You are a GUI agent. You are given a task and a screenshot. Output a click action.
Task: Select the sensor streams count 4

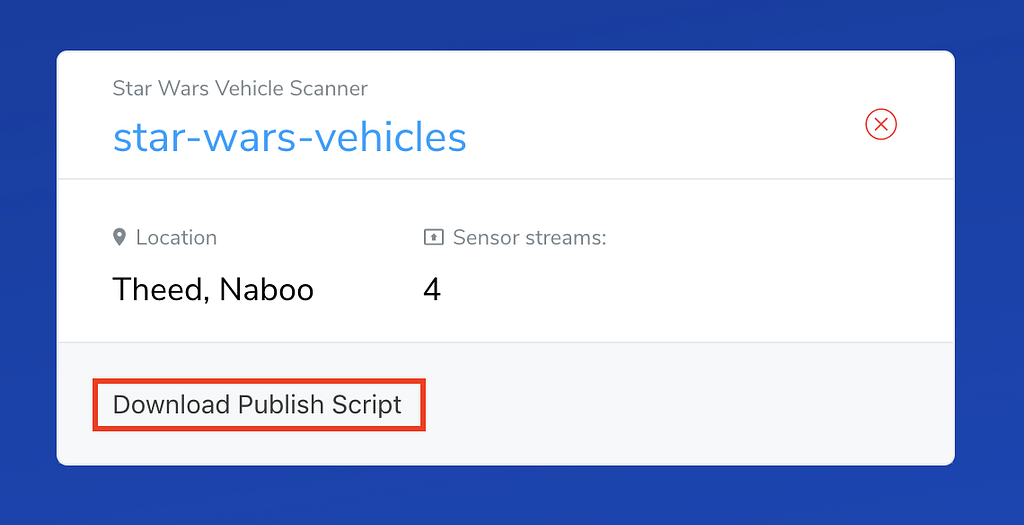432,289
